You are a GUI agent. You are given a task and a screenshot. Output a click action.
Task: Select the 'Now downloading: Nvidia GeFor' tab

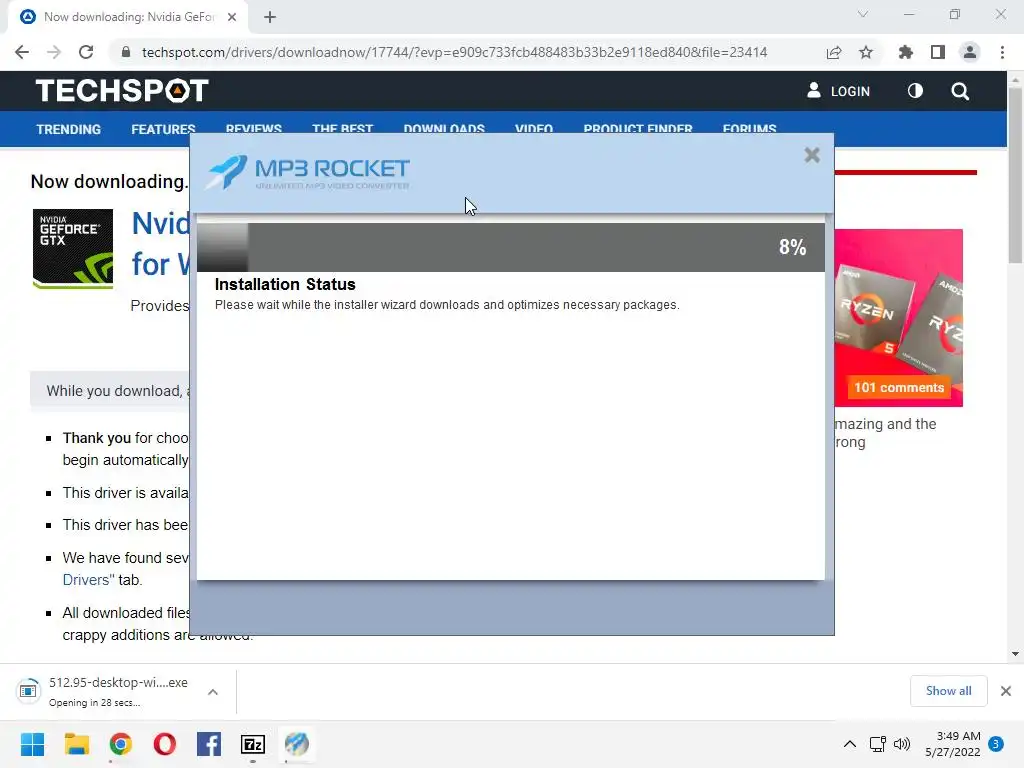pos(128,17)
